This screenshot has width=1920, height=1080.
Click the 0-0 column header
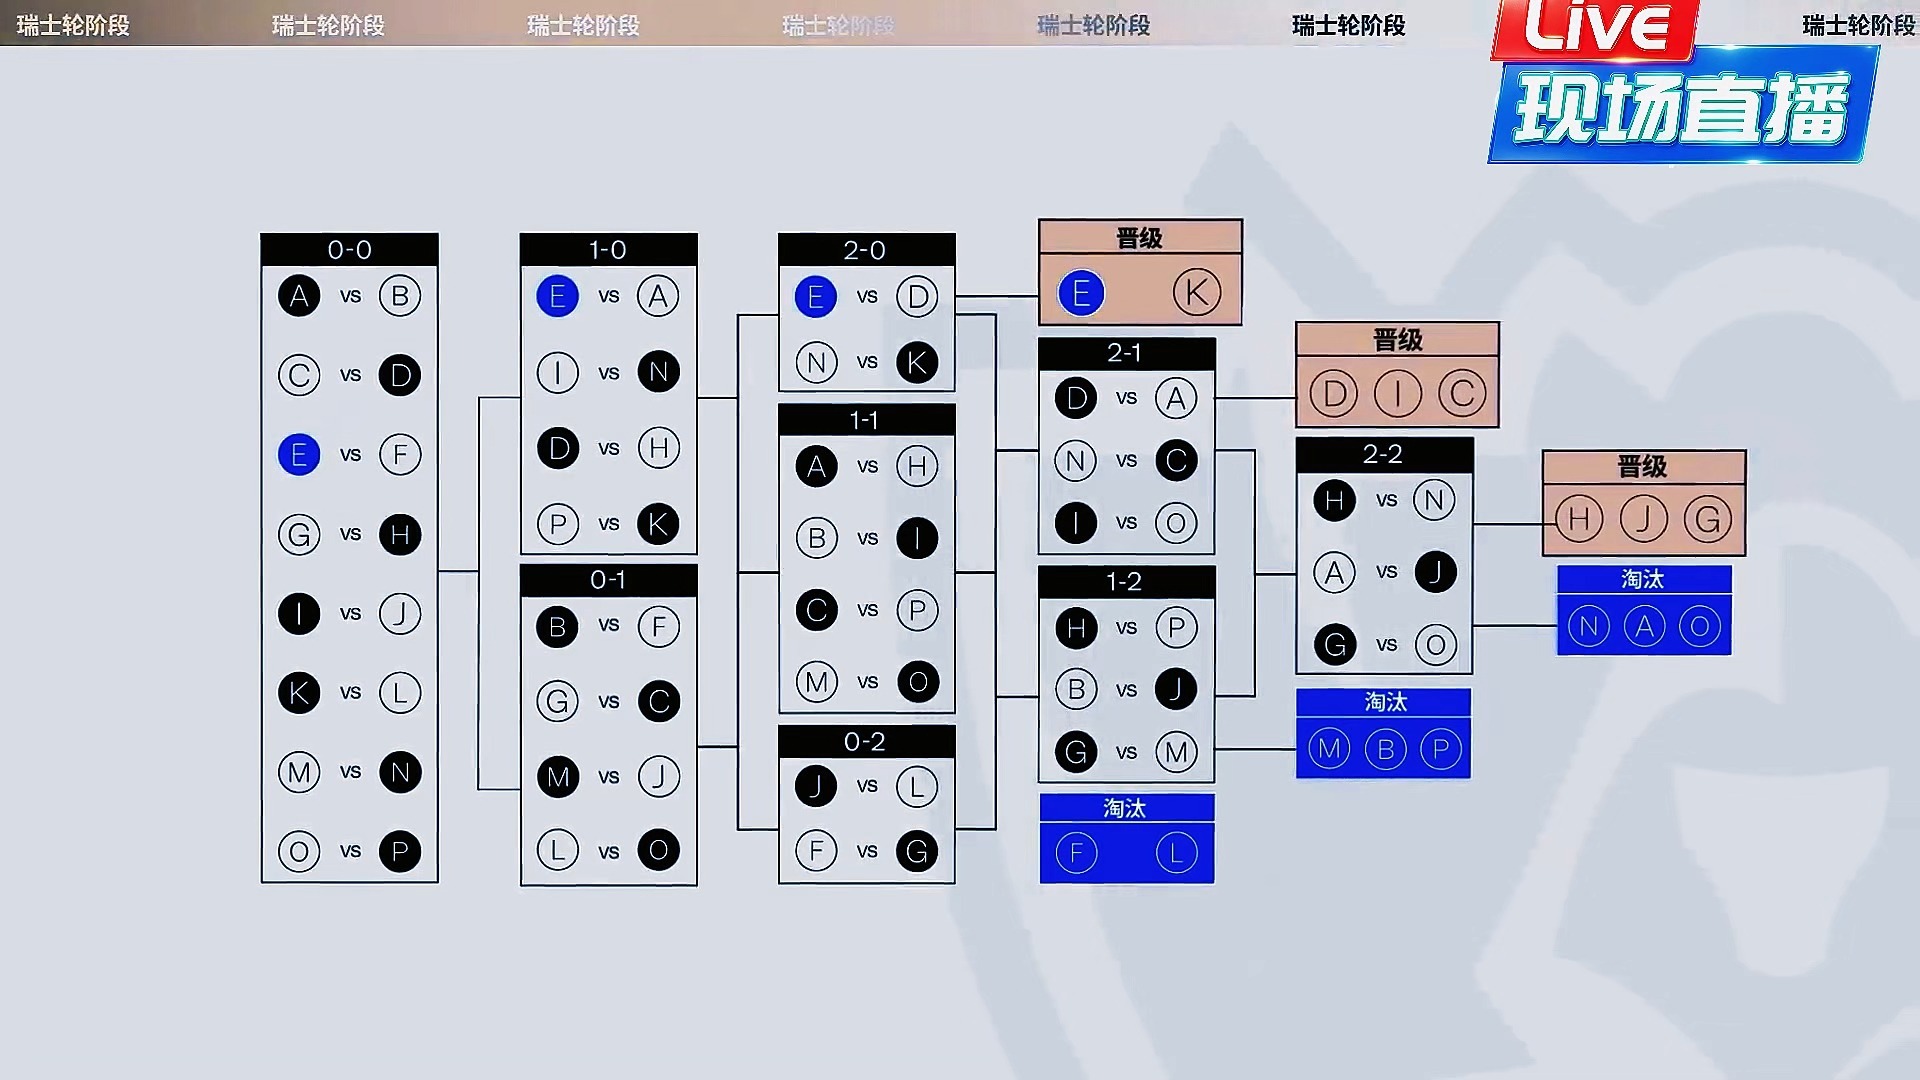[x=349, y=250]
